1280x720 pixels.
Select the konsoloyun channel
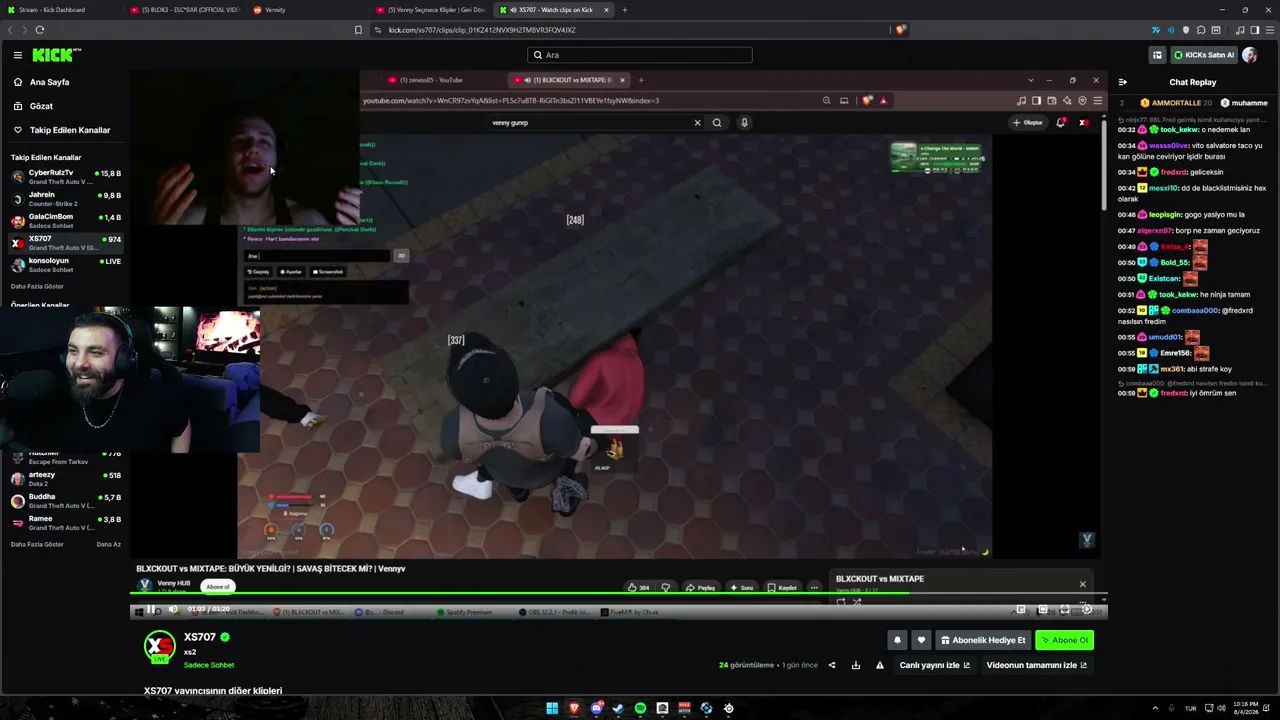point(65,265)
